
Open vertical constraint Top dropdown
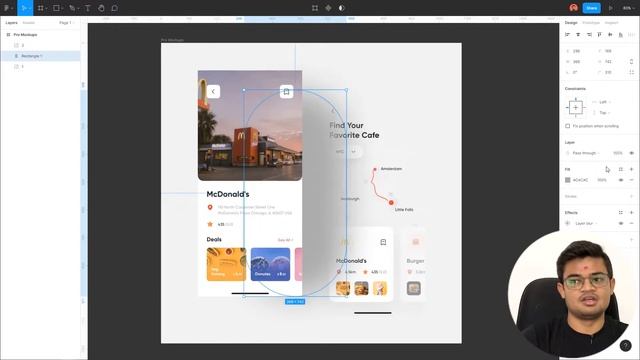[x=602, y=113]
